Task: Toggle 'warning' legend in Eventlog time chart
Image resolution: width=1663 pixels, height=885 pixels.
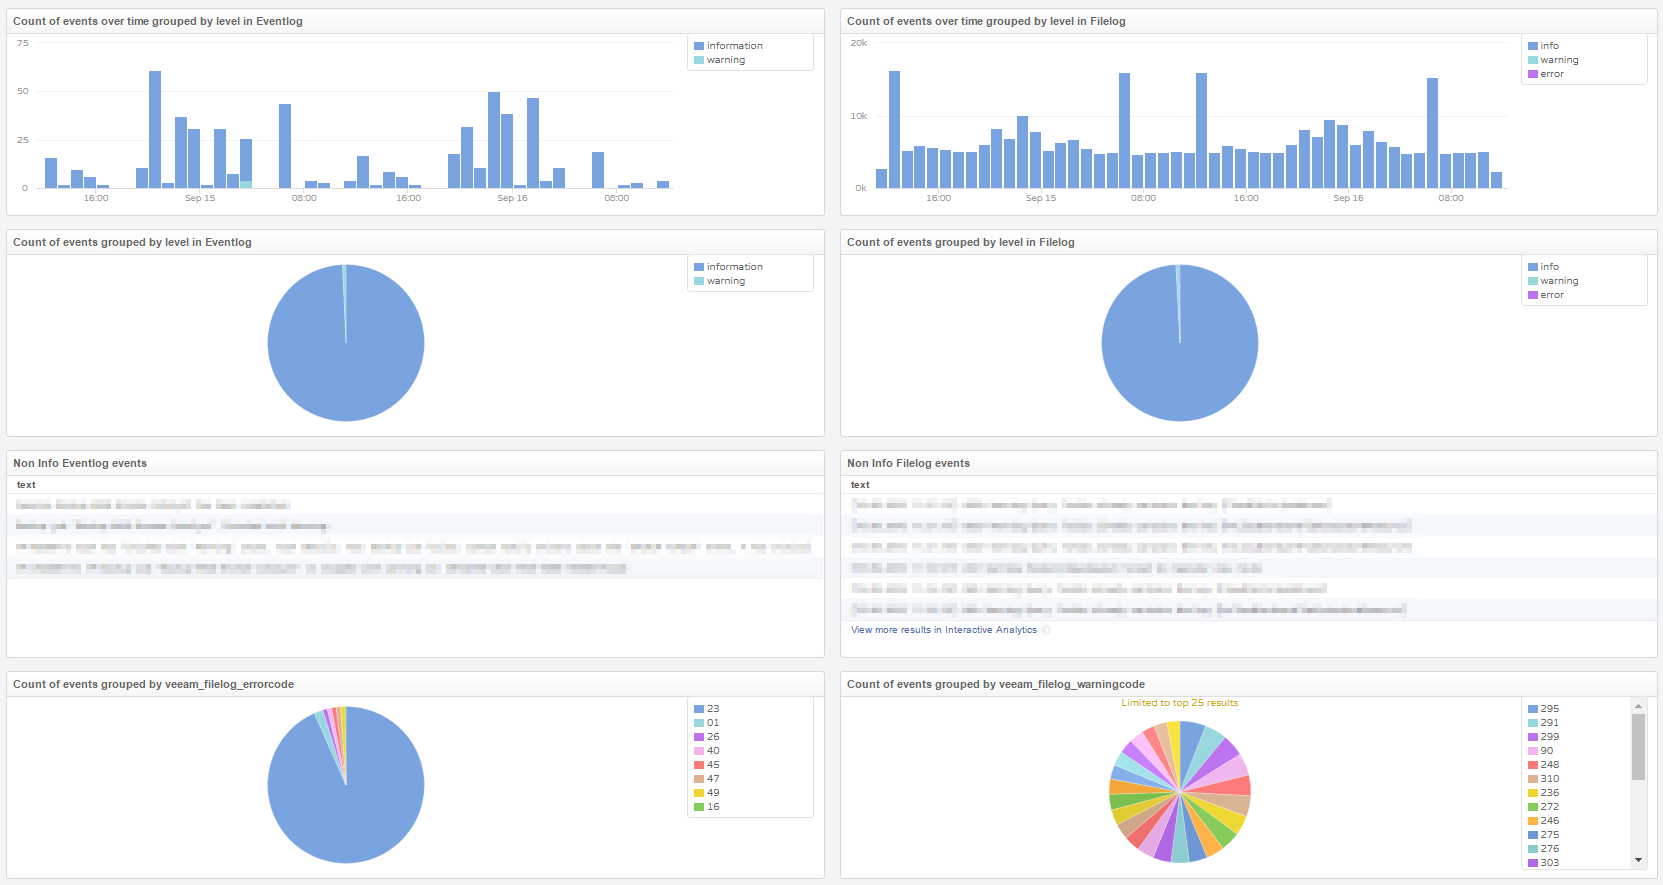Action: pos(720,60)
